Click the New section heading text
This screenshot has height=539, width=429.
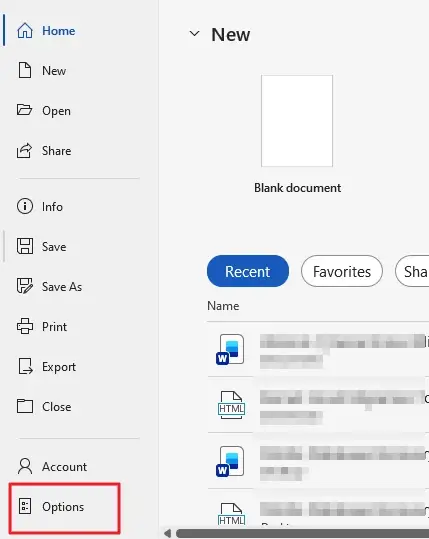click(x=231, y=34)
